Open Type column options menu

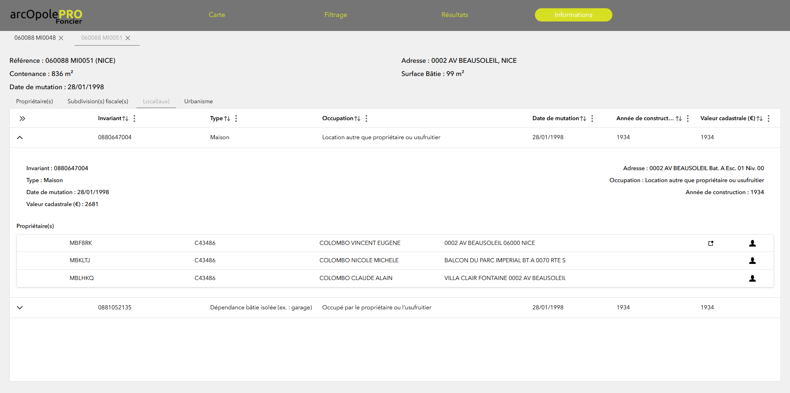click(236, 118)
